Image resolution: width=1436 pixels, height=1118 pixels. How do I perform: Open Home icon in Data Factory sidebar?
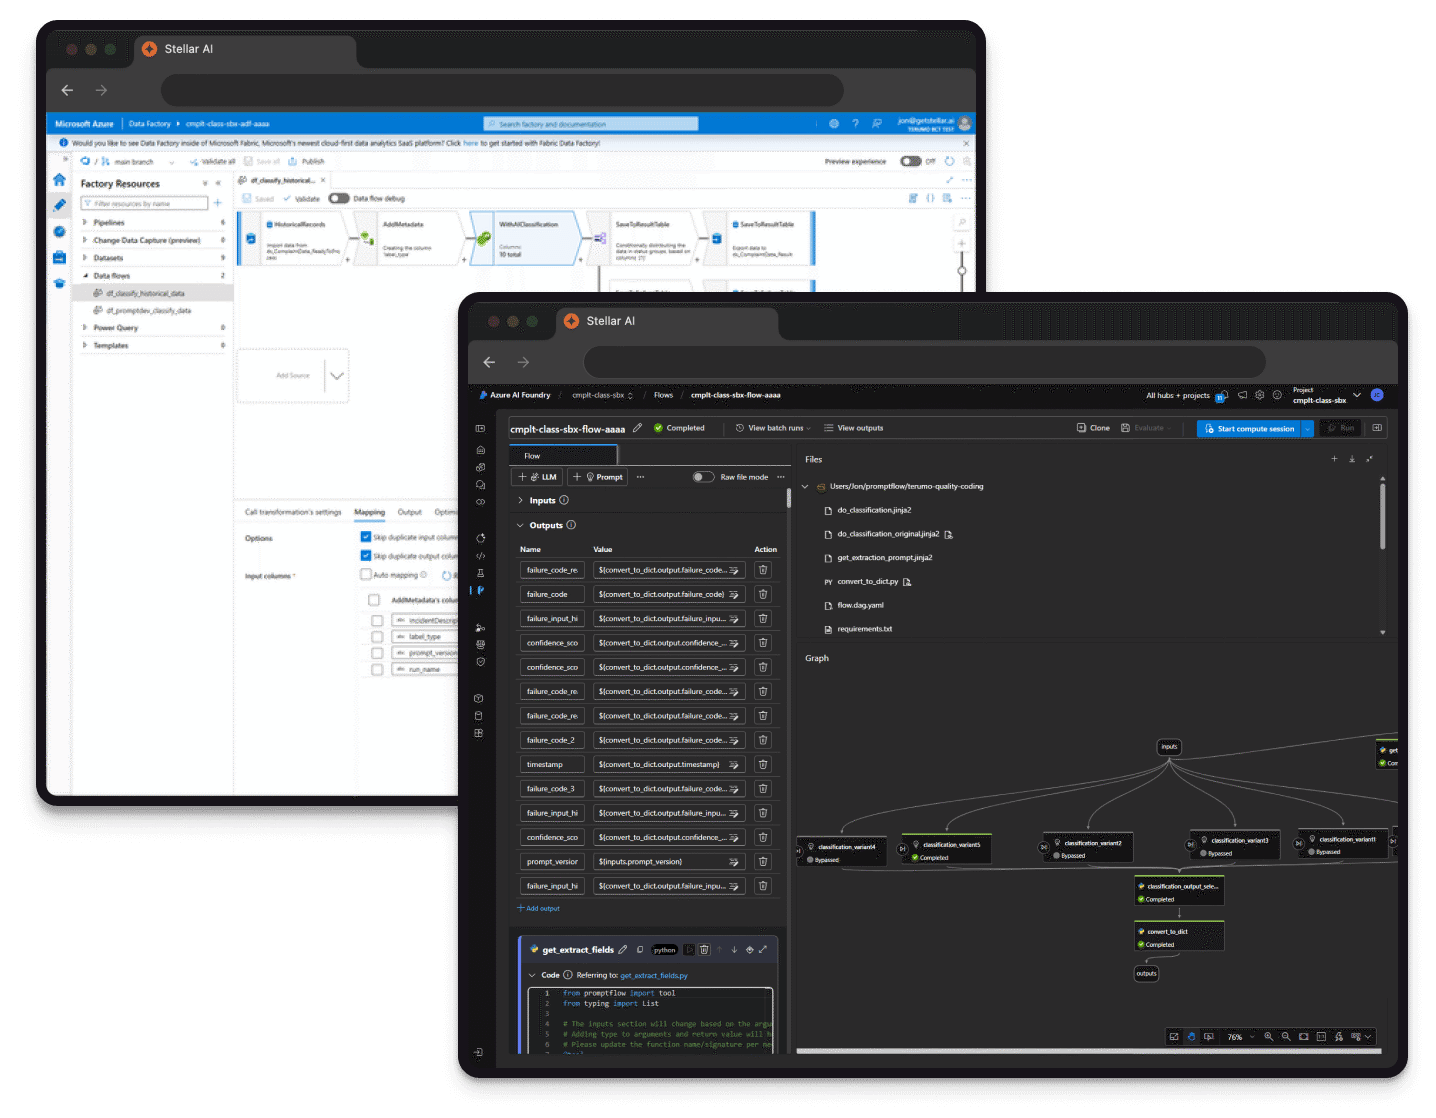click(59, 180)
